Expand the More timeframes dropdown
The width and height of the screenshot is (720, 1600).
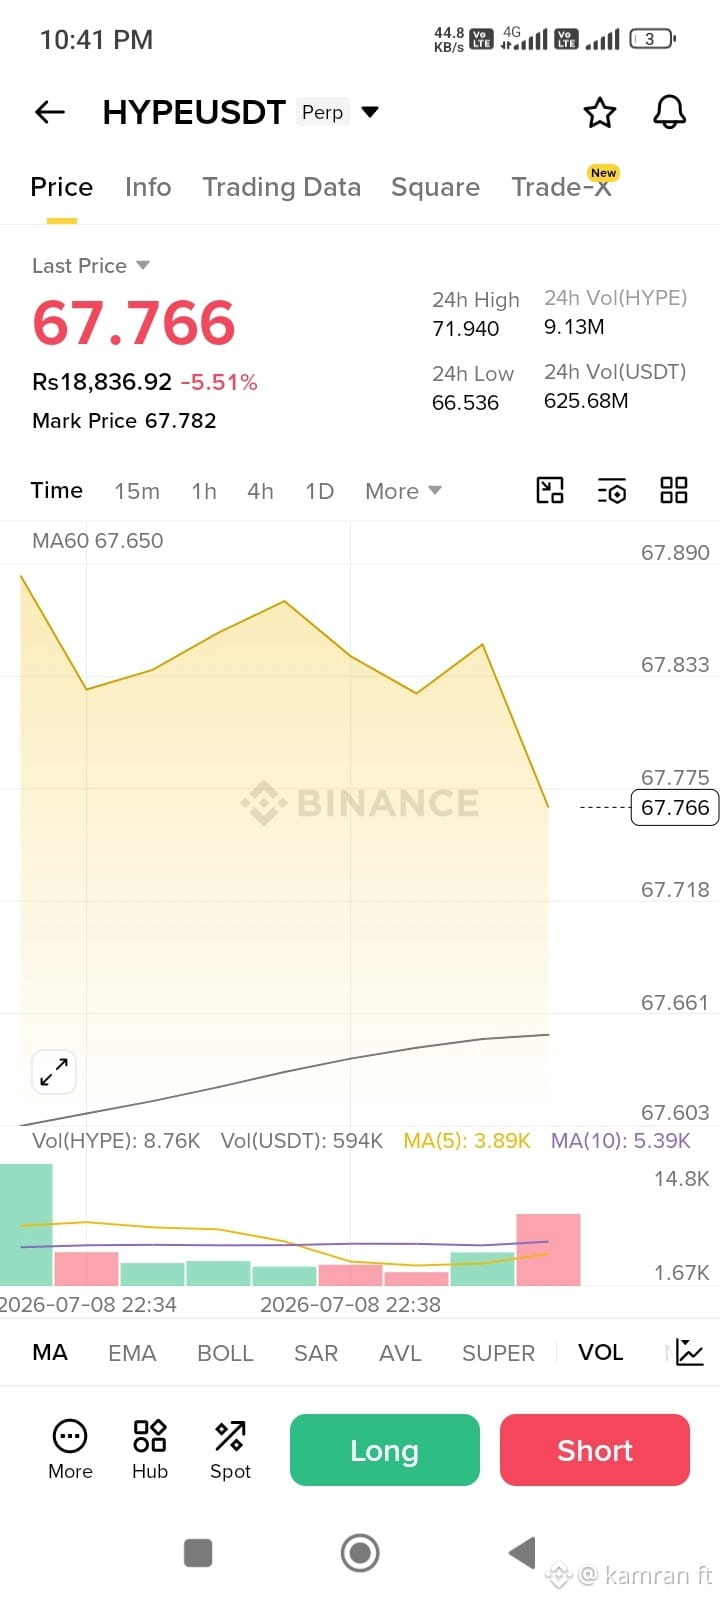pos(403,491)
